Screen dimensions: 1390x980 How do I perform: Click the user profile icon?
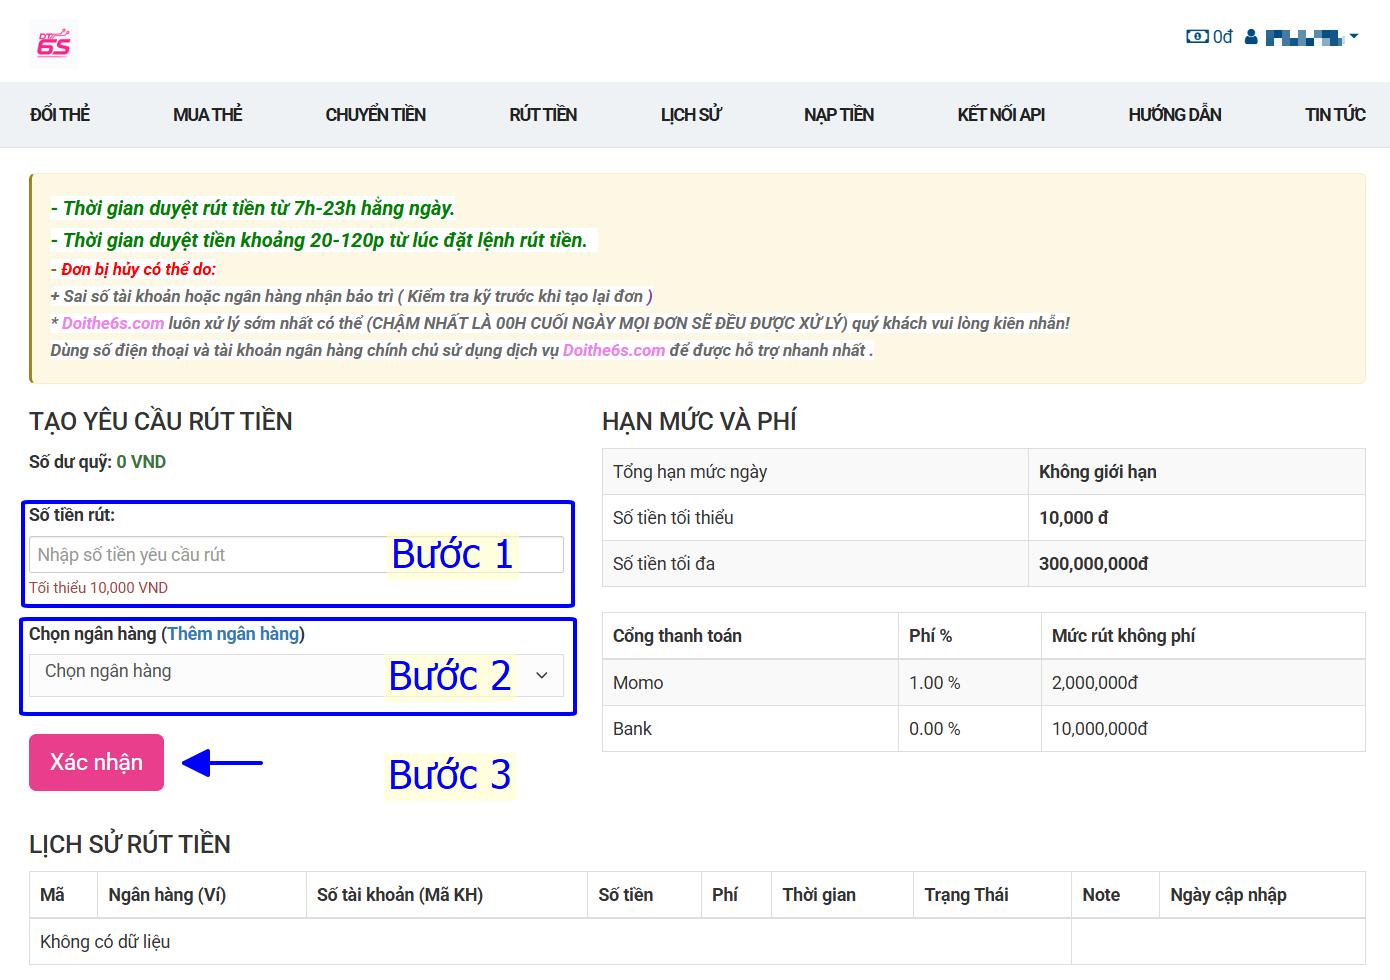pos(1251,37)
